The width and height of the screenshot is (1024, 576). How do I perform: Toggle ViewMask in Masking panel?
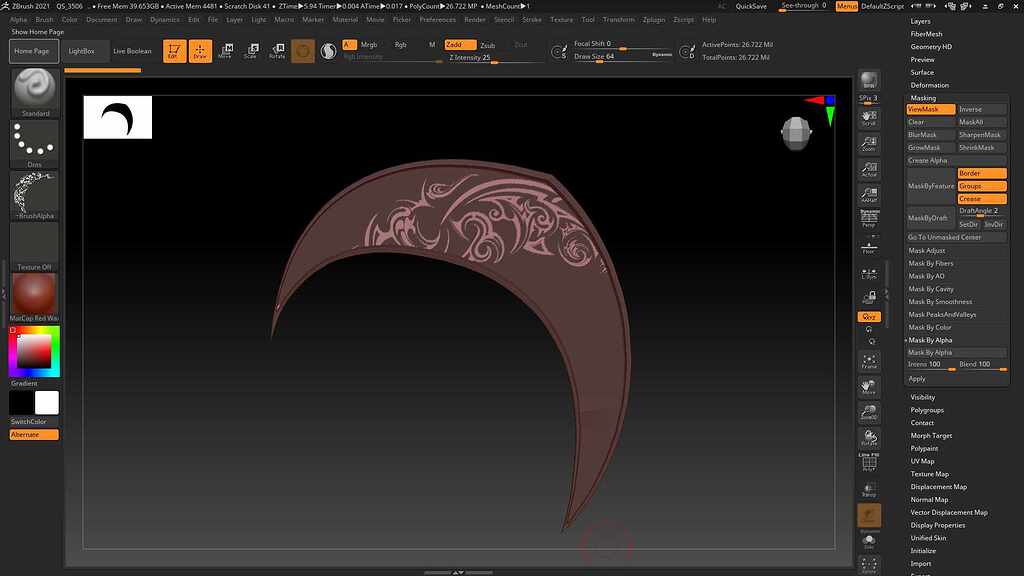pos(930,109)
